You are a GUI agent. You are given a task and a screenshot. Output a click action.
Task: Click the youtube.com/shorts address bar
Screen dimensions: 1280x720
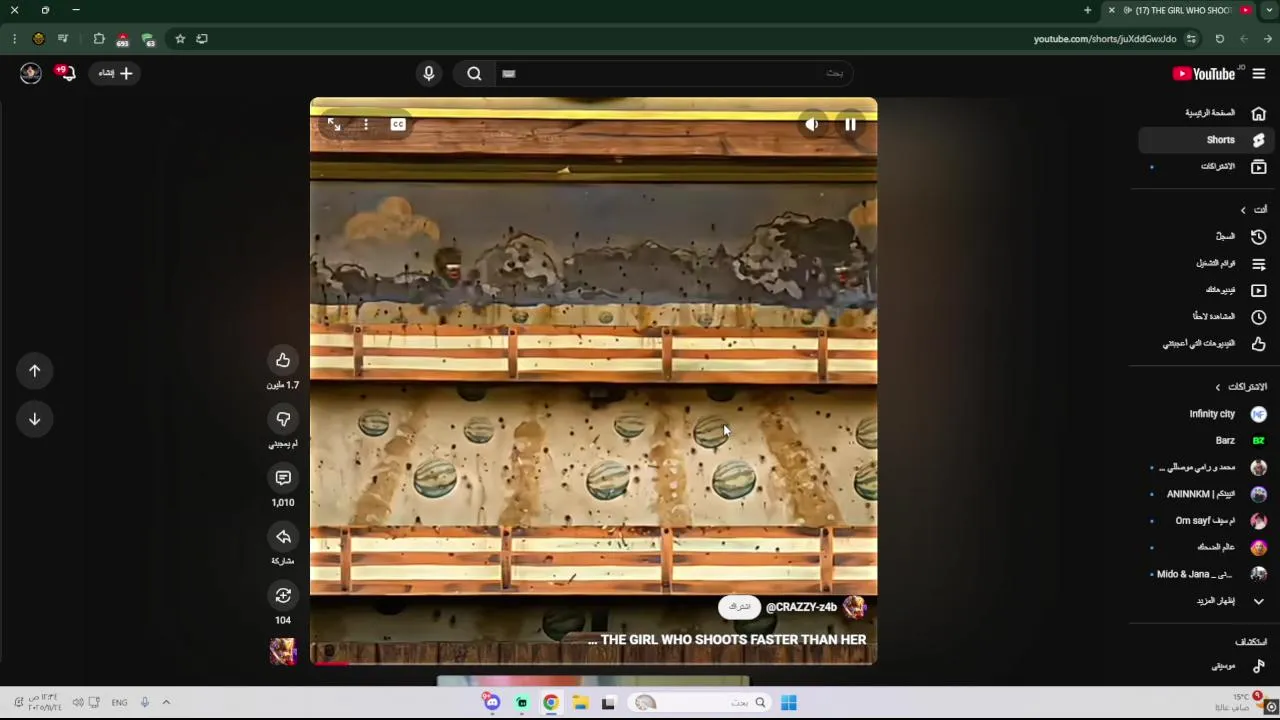(1105, 39)
